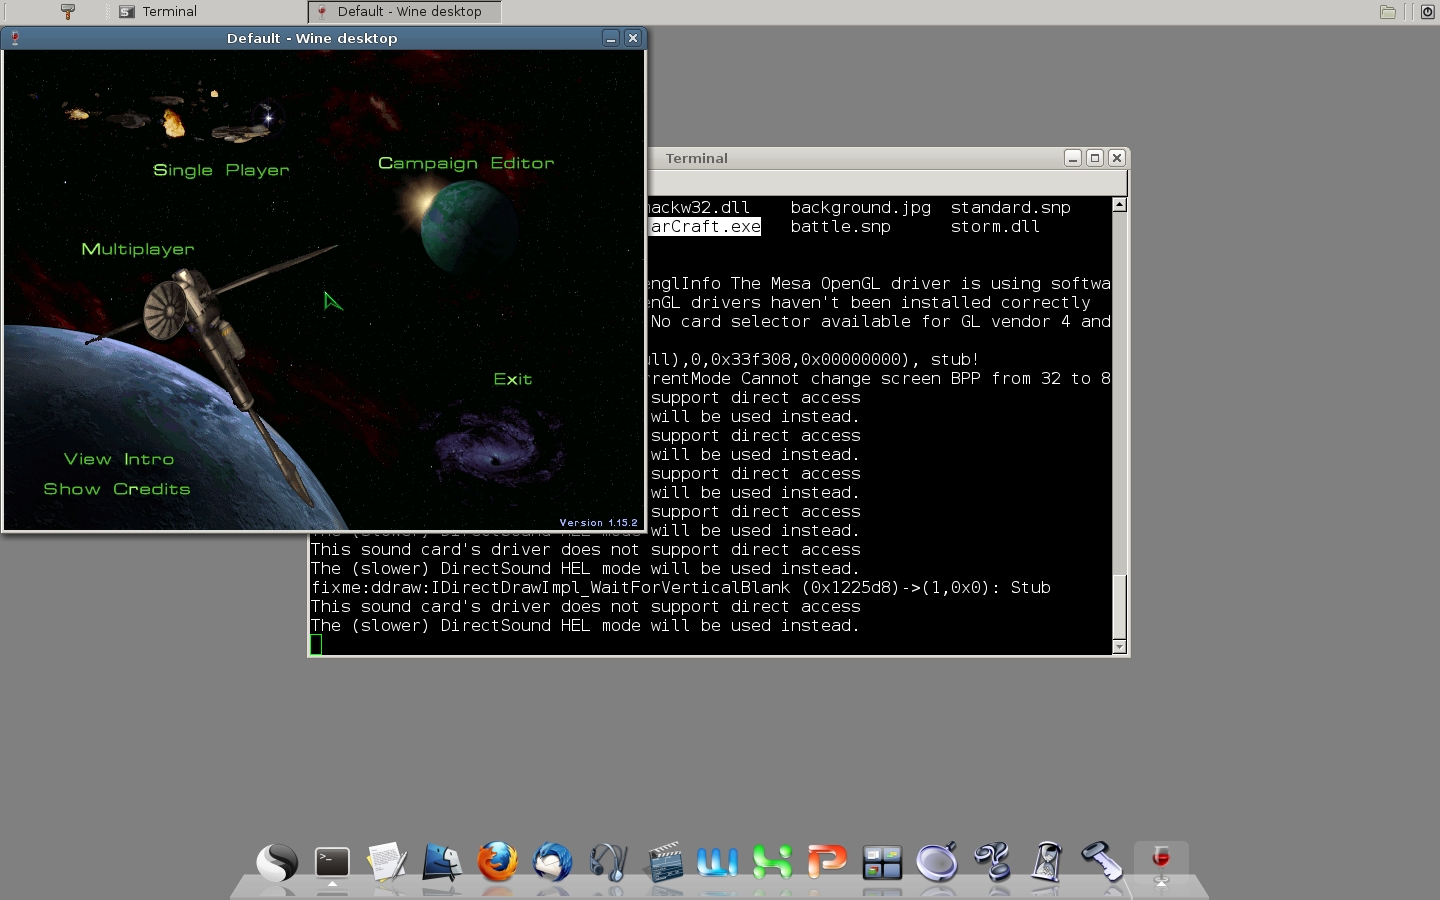
Task: Click Version 1.15.2 text in game
Action: pos(598,522)
